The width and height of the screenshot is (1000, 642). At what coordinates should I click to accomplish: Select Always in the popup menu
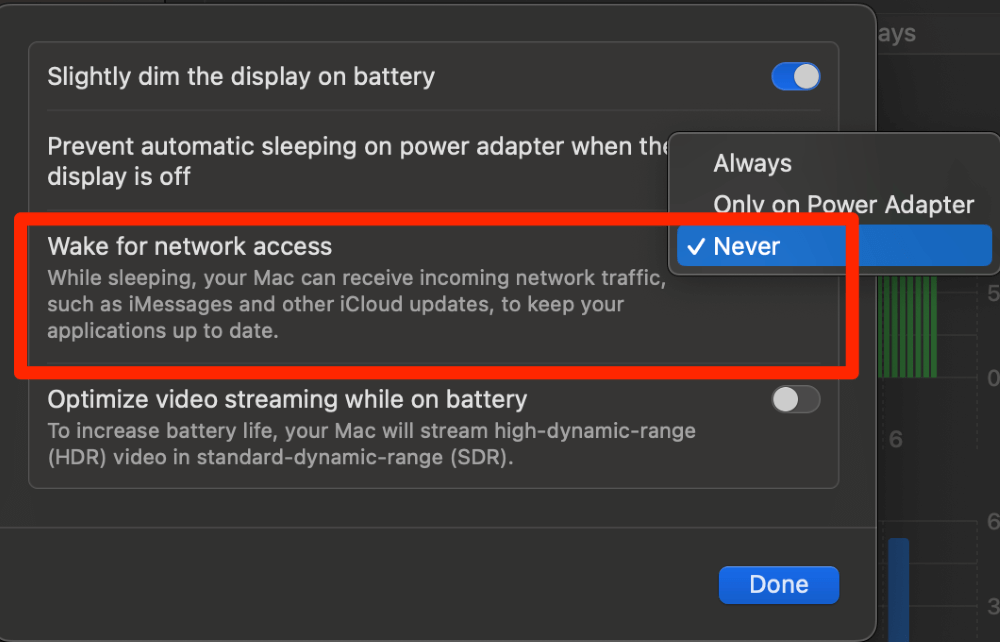[752, 164]
